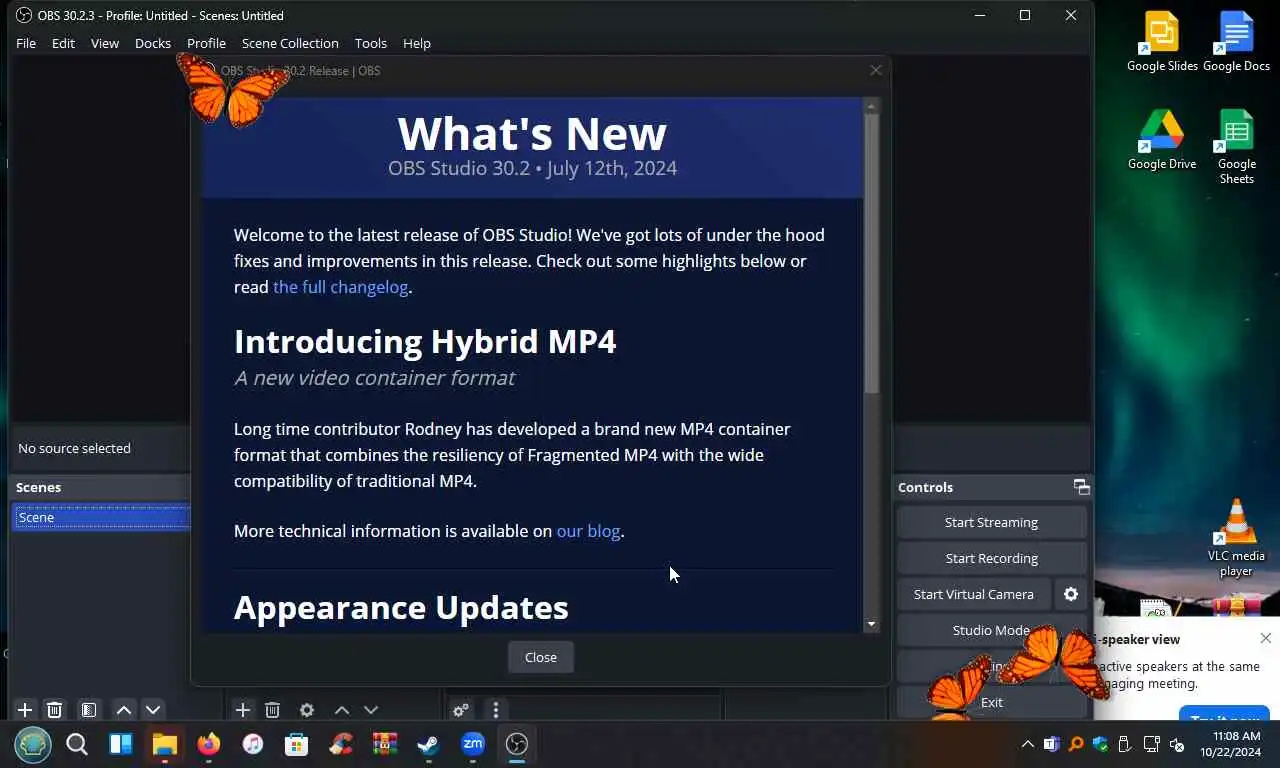
Task: Move source up arrow in Sources toolbar
Action: (342, 710)
